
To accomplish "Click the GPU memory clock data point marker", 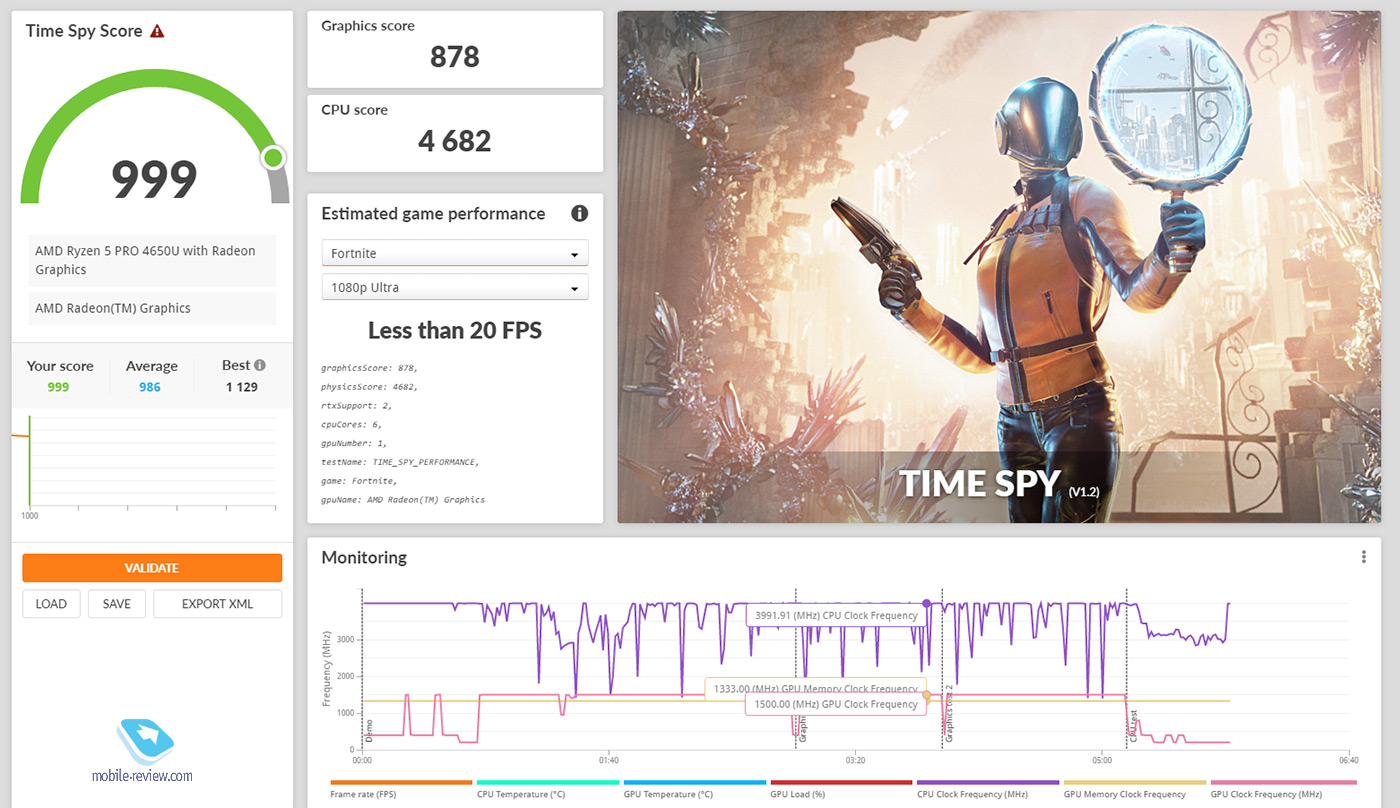I will click(x=926, y=695).
